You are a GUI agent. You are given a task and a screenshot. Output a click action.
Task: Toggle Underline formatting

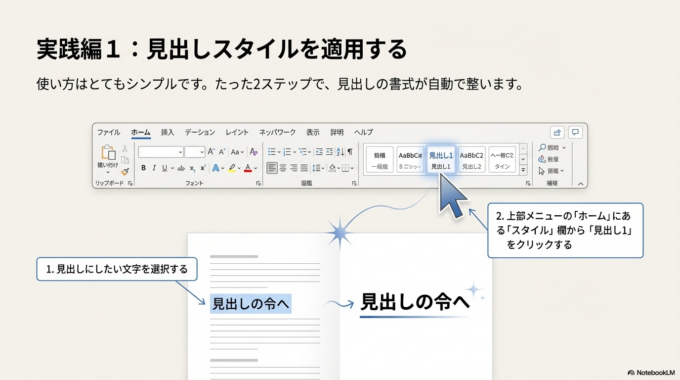(164, 168)
